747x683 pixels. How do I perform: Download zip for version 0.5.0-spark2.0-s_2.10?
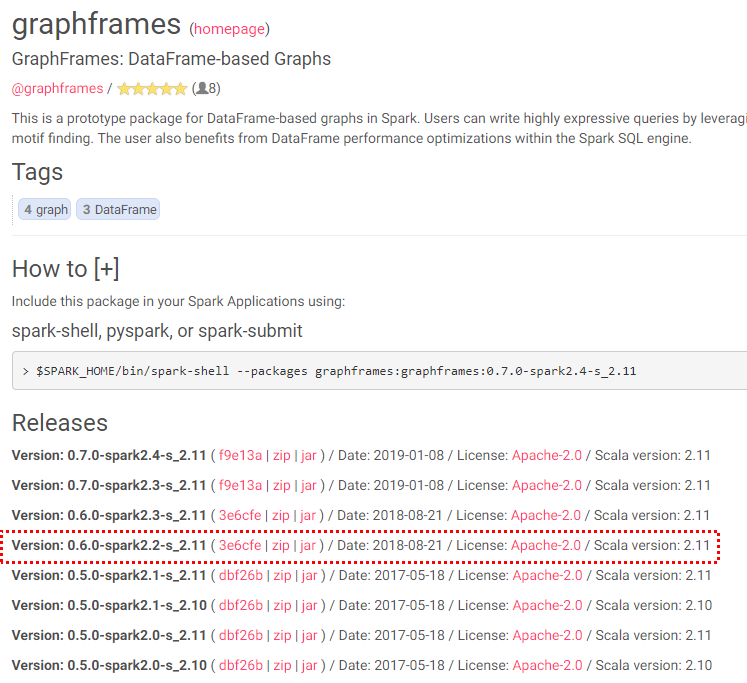pos(283,665)
